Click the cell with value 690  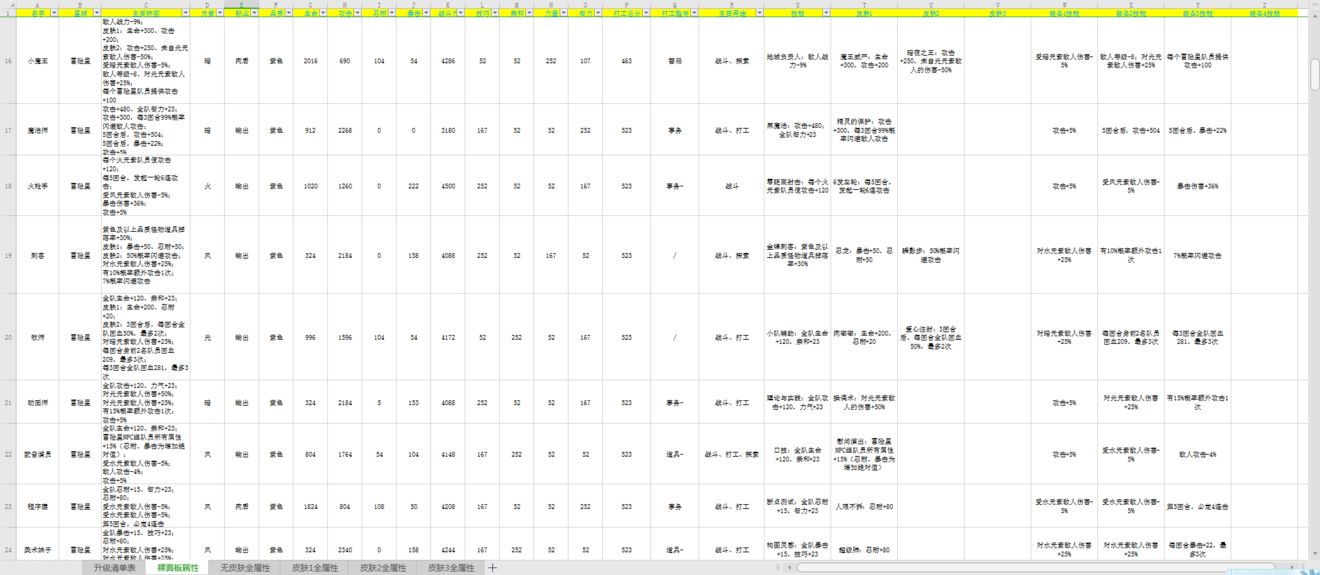(x=345, y=61)
